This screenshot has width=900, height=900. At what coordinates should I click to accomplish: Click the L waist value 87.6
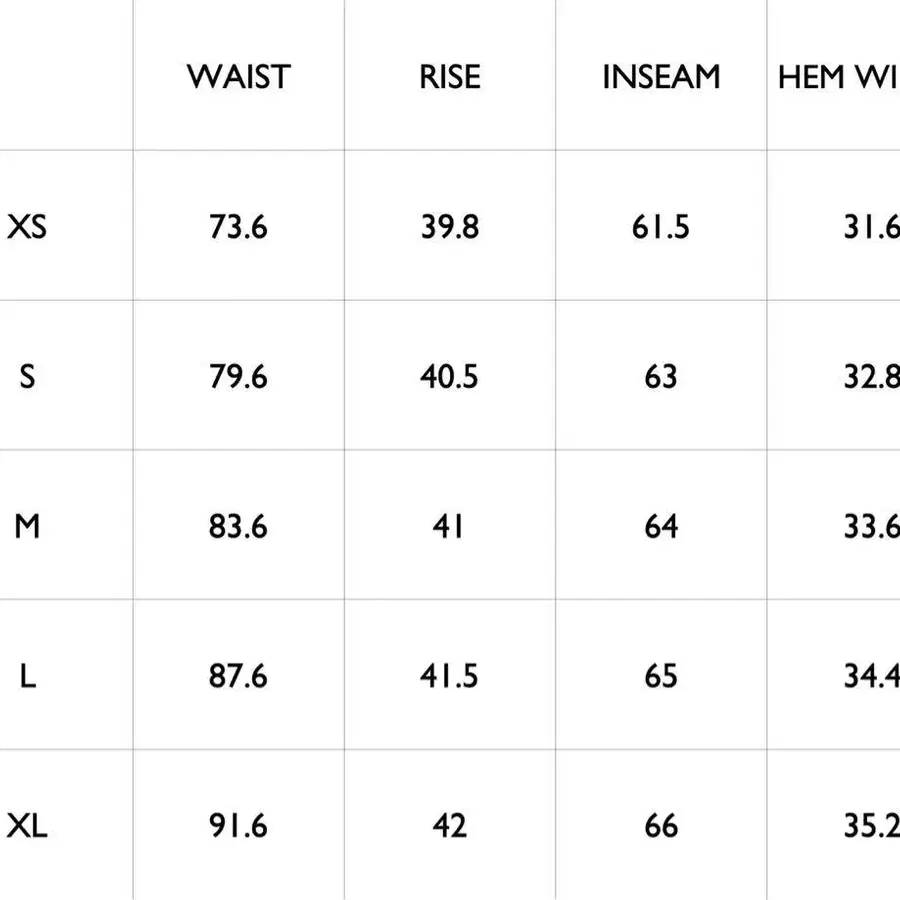tap(238, 676)
